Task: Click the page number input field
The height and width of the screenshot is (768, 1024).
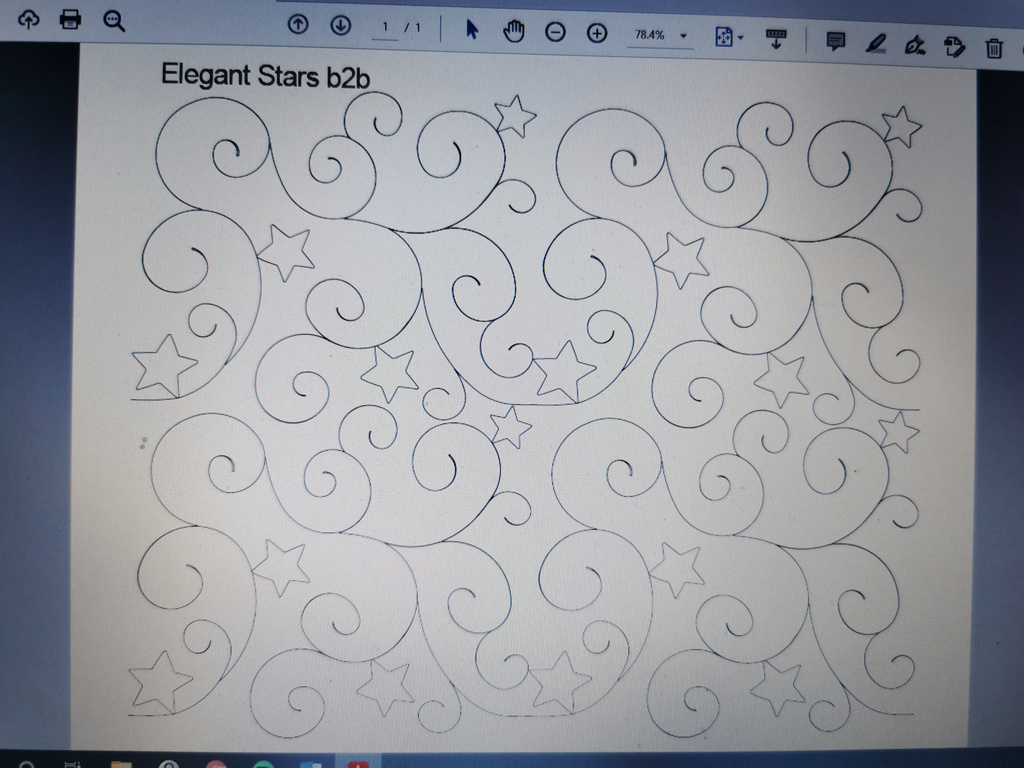Action: [385, 27]
